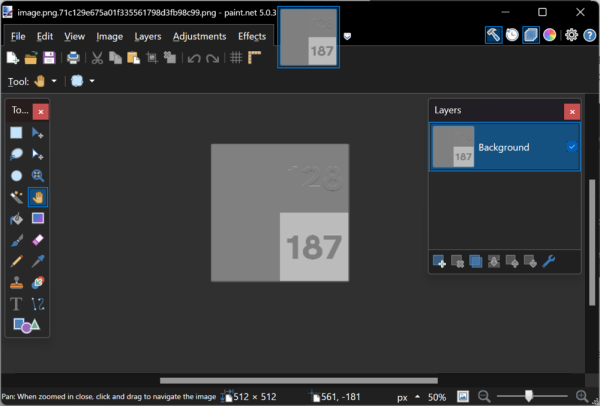Screen dimensions: 600x406
Task: Click the zoom out magnifier
Action: pyautogui.click(x=484, y=396)
